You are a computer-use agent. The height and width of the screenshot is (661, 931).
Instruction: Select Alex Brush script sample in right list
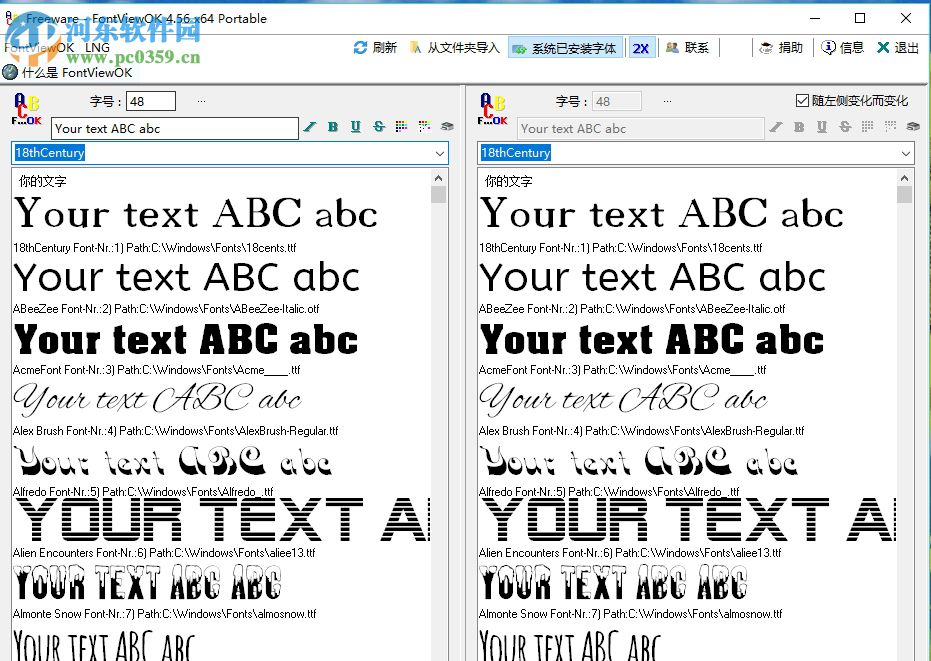point(623,399)
